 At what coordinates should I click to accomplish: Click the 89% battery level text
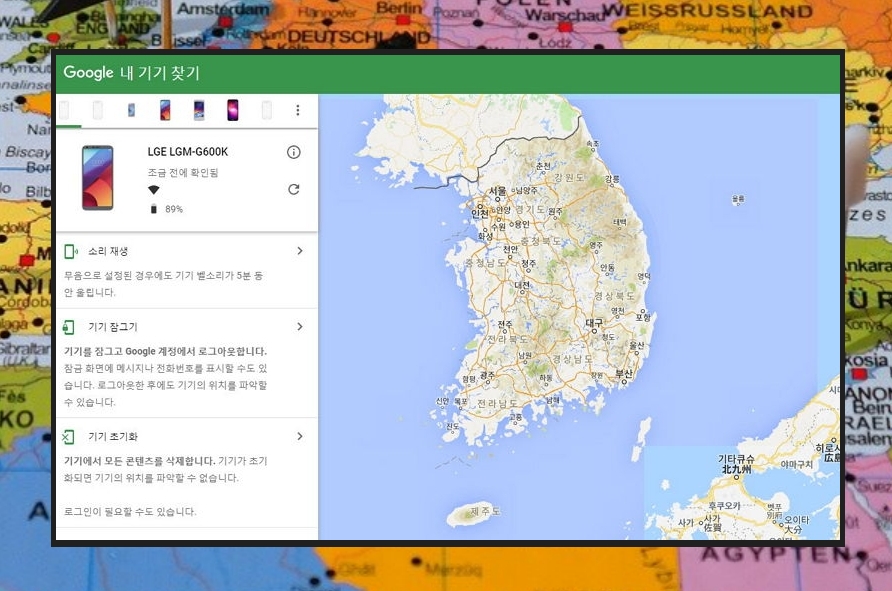(x=174, y=209)
